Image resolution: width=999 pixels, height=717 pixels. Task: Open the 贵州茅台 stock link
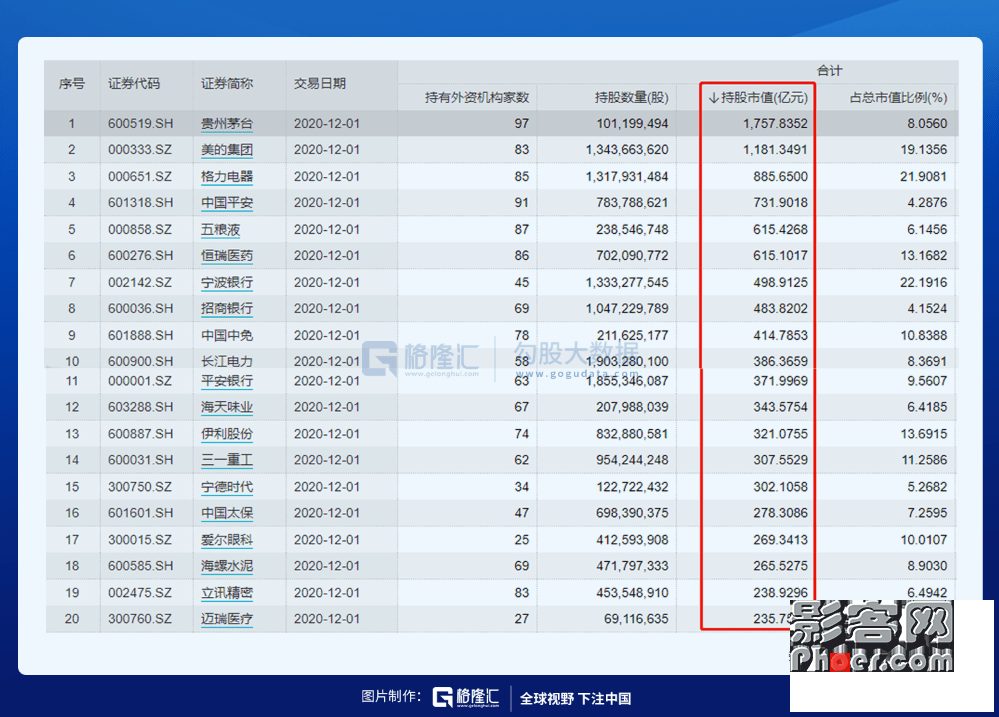(227, 124)
